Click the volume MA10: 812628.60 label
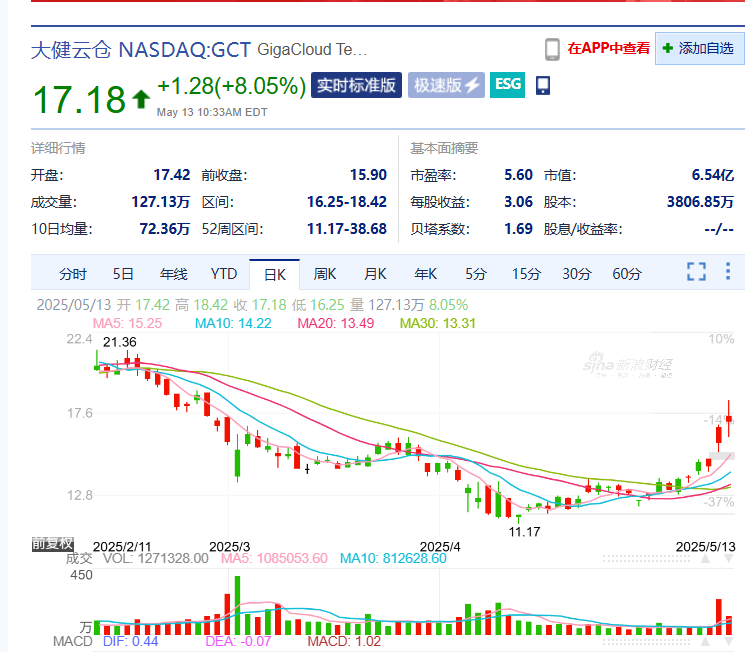Image resolution: width=745 pixels, height=652 pixels. click(393, 558)
